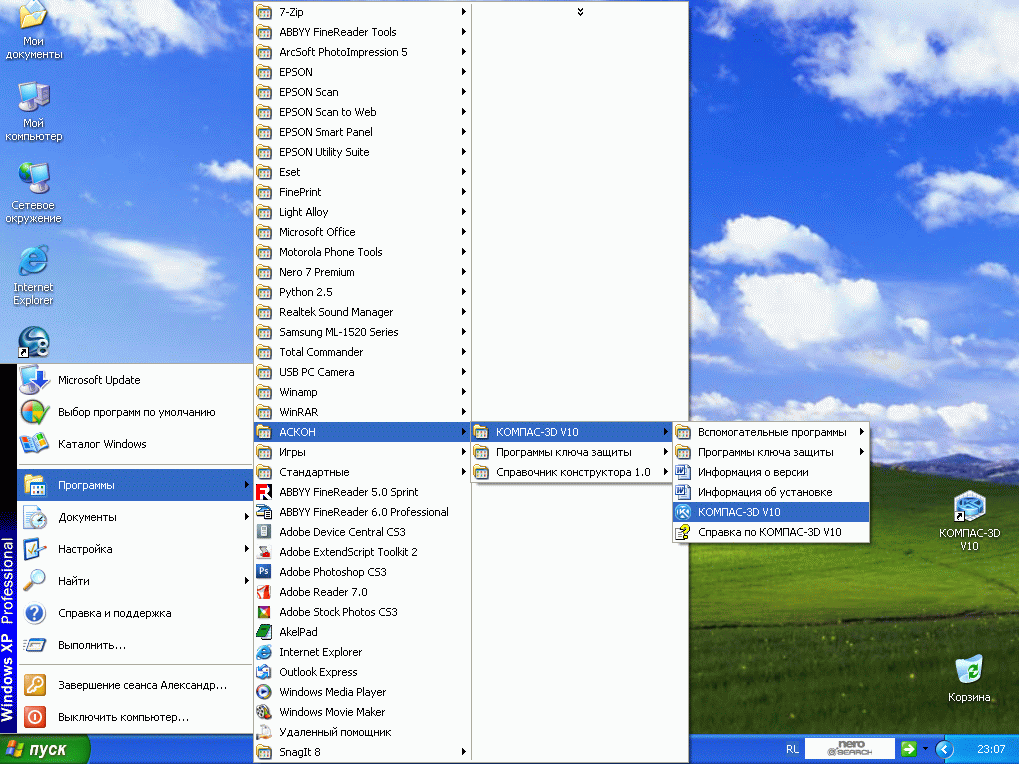Open the Документы start menu item

pos(135,517)
